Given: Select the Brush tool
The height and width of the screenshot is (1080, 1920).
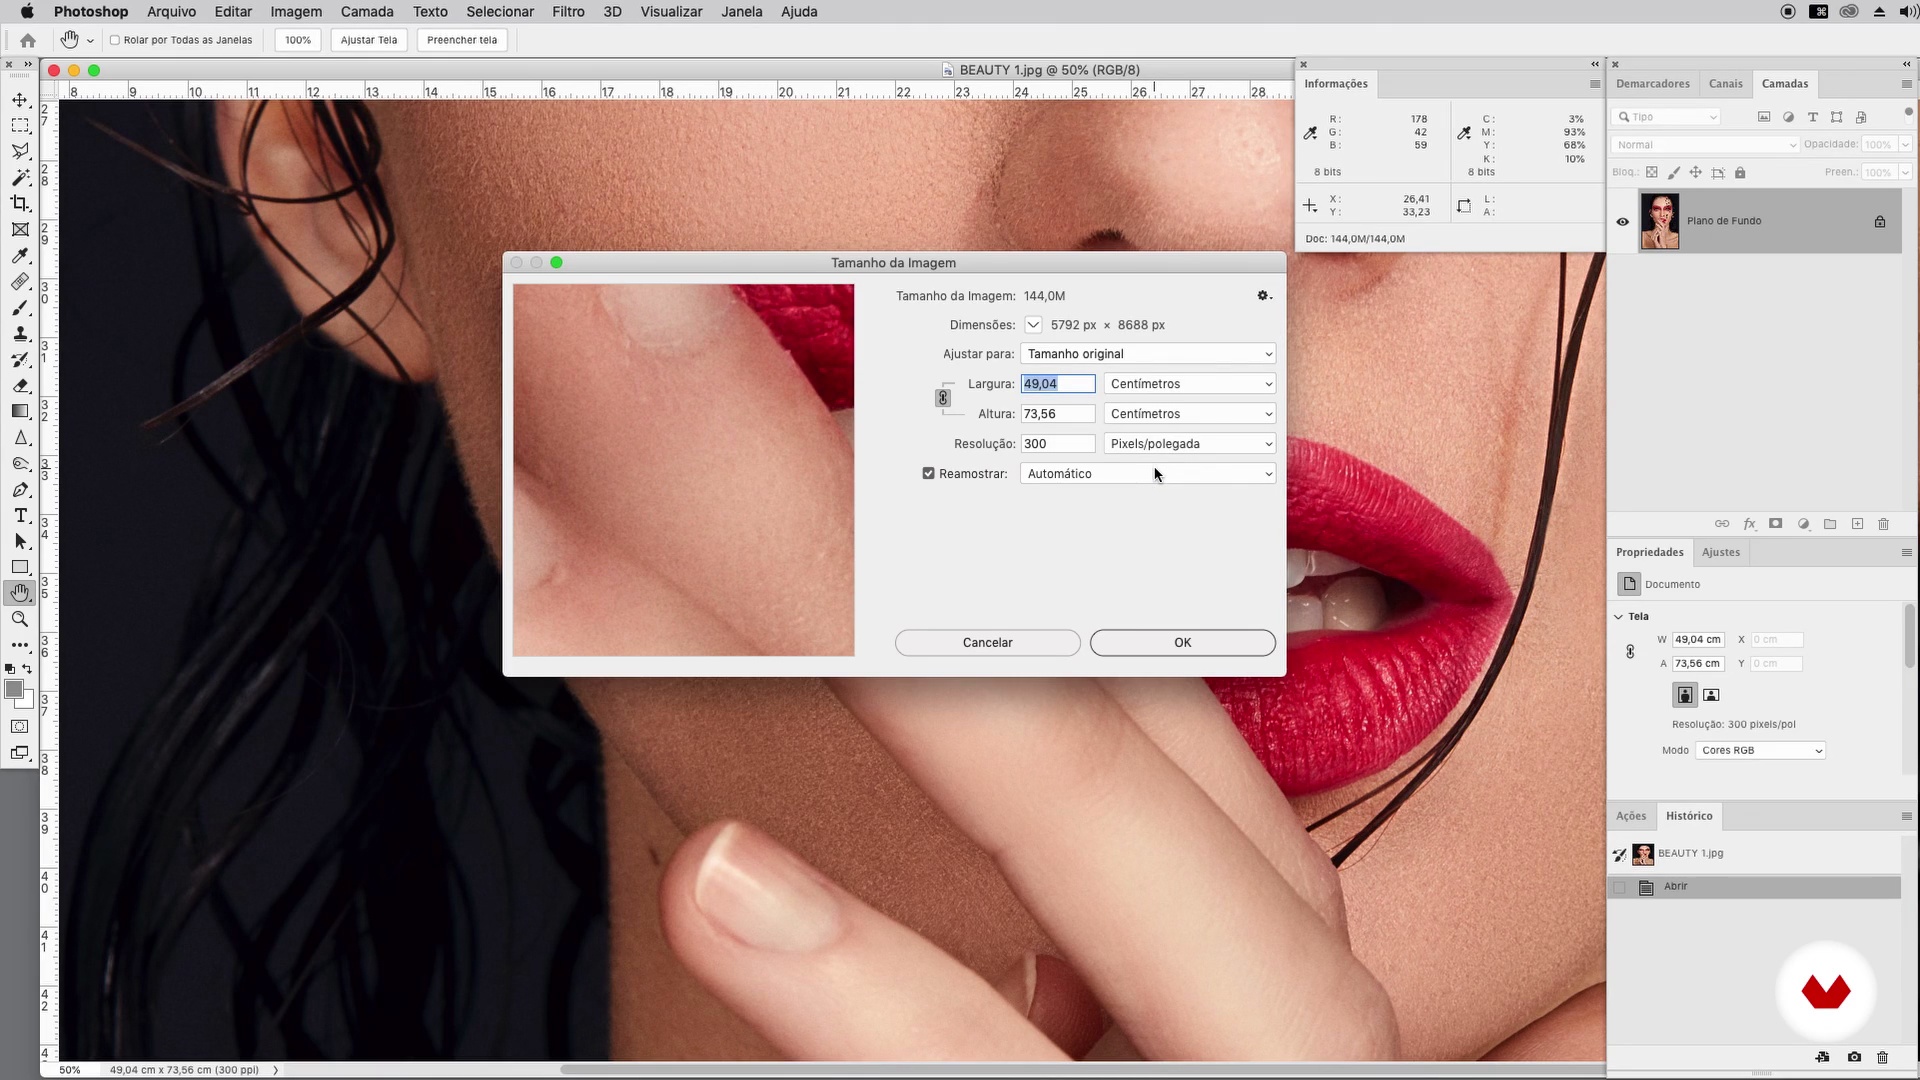Looking at the screenshot, I should (x=20, y=308).
